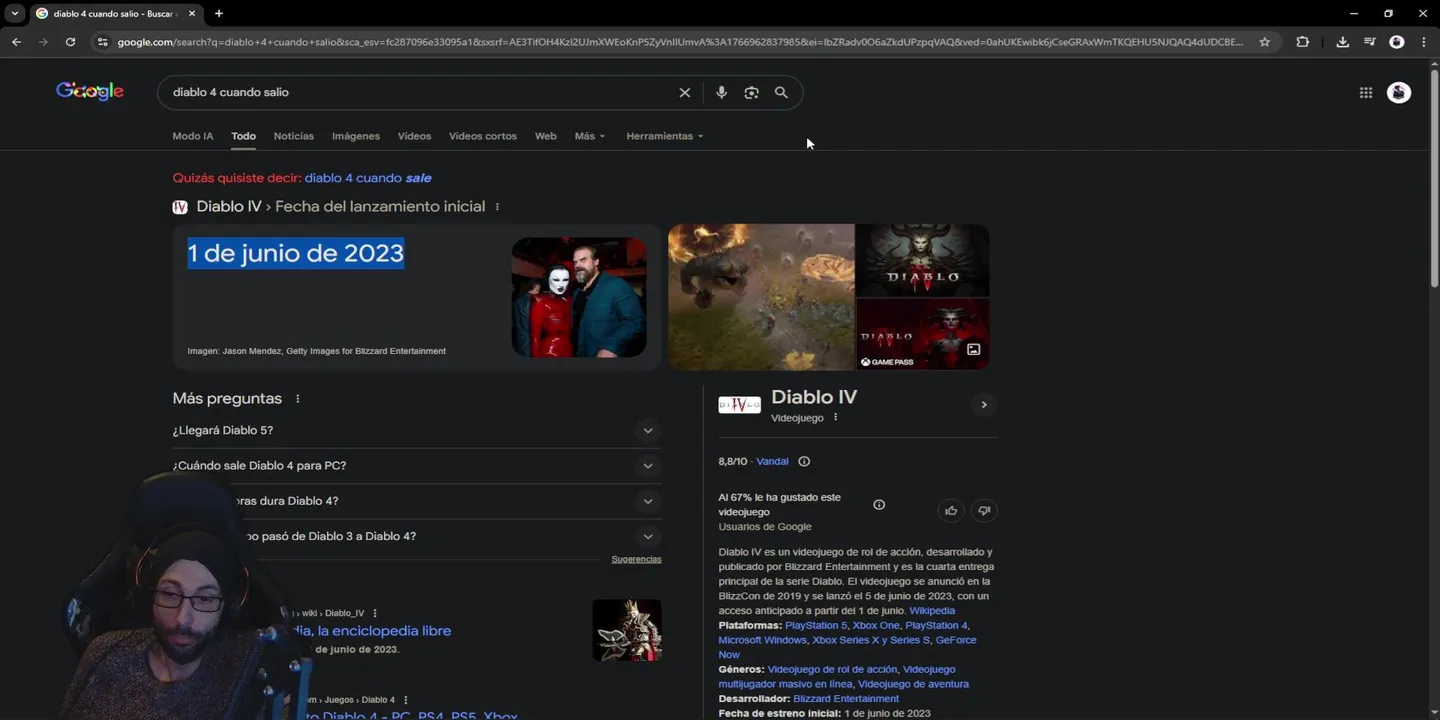Open options dots for the Wikipedia result

pyautogui.click(x=375, y=613)
